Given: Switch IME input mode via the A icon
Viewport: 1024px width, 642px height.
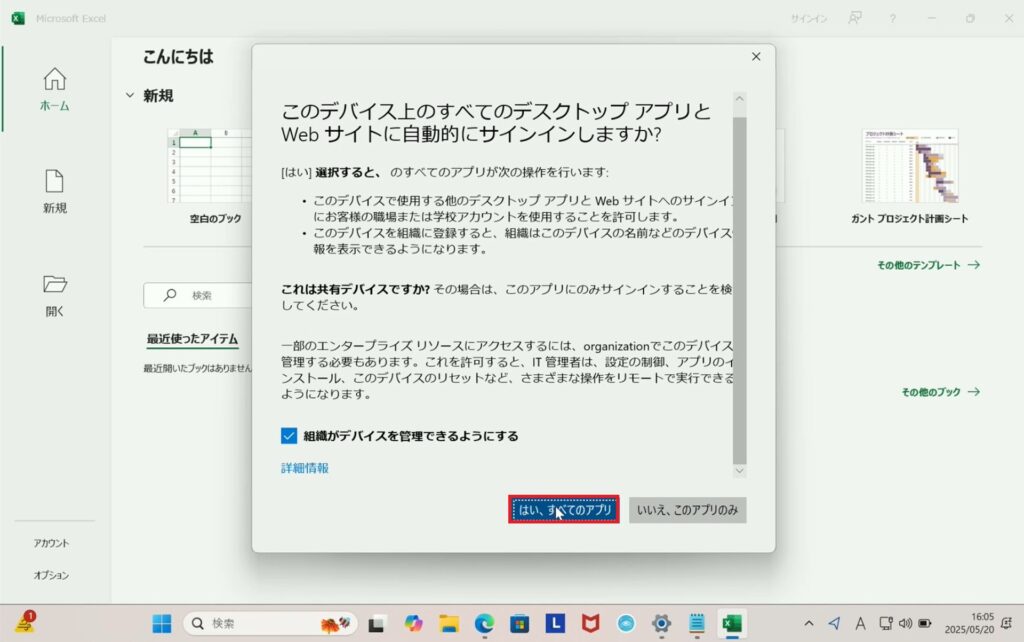Looking at the screenshot, I should tap(860, 624).
